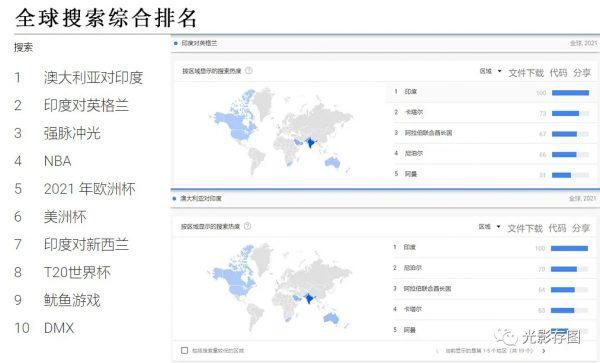Select 2021 年欧洲杯 in the ranking list

click(x=90, y=189)
